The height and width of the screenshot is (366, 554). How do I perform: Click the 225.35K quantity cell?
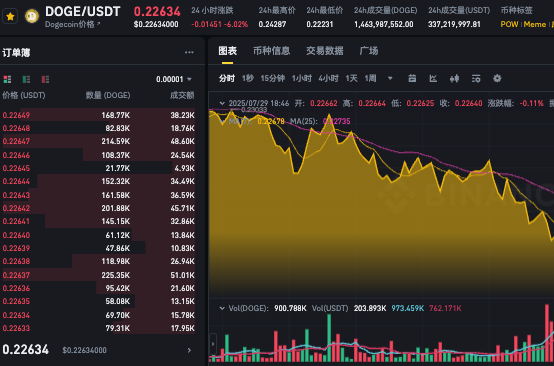(x=116, y=275)
